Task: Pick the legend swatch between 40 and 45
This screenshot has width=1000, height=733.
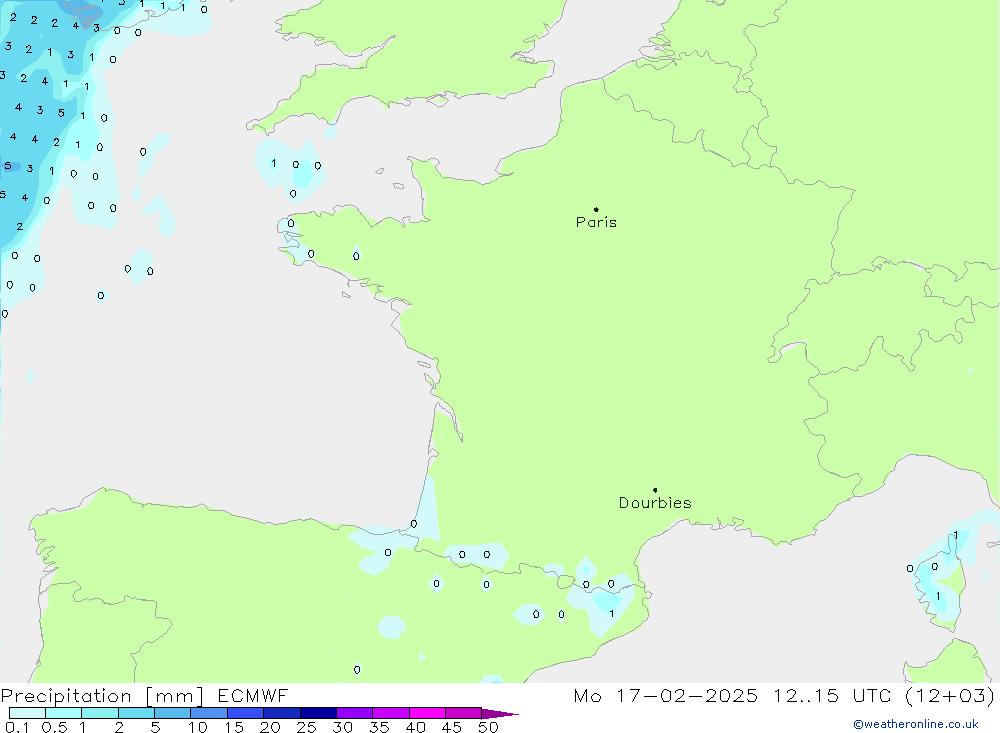Action: (x=427, y=713)
